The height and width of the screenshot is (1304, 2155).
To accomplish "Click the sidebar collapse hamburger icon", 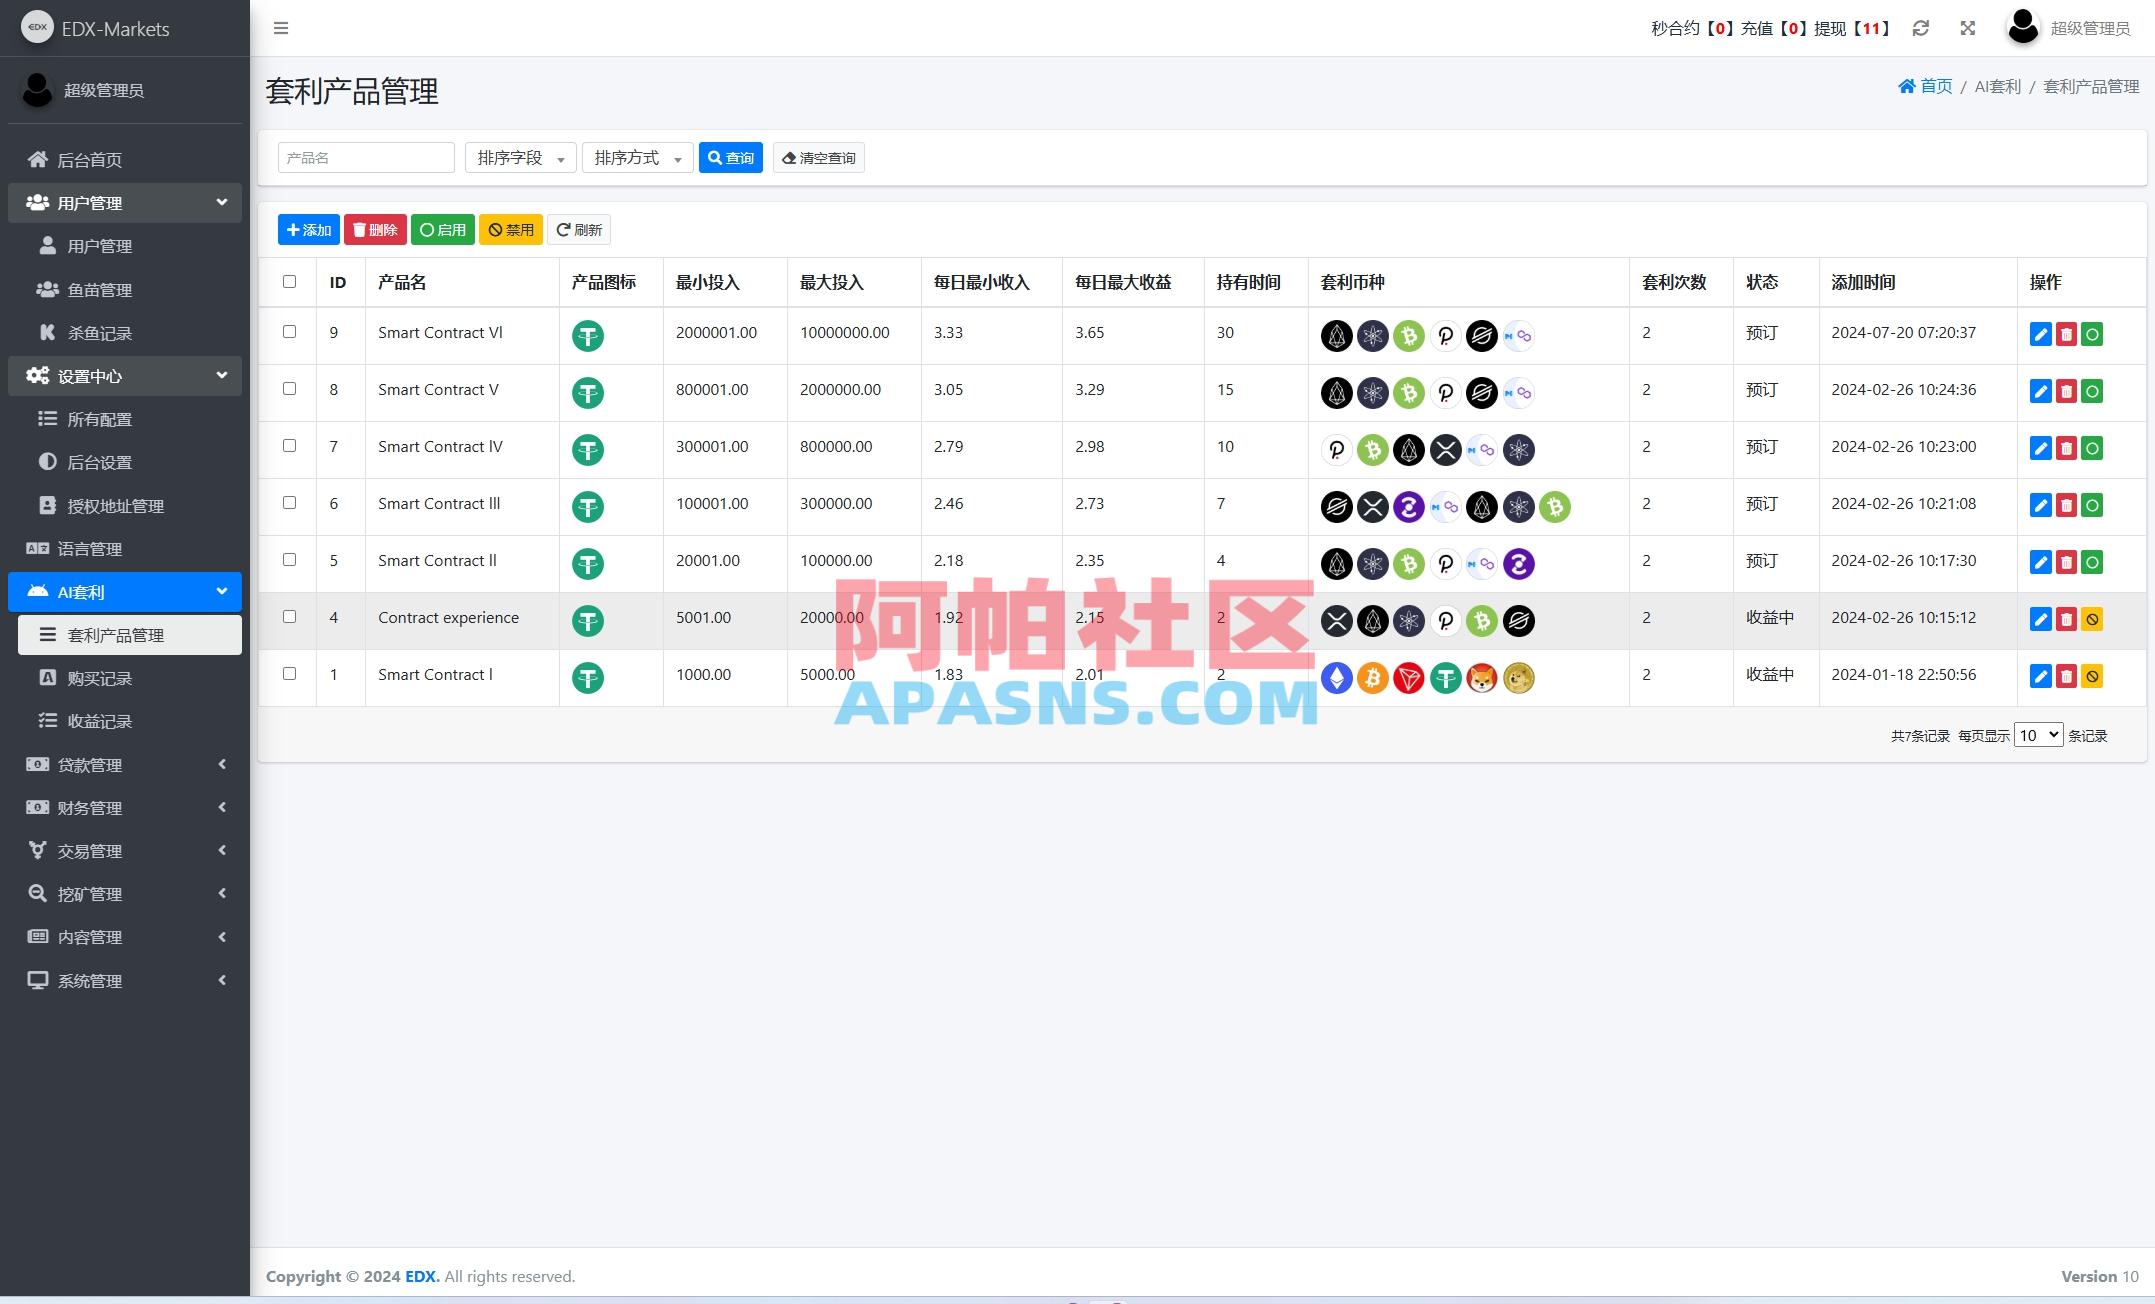I will coord(281,28).
